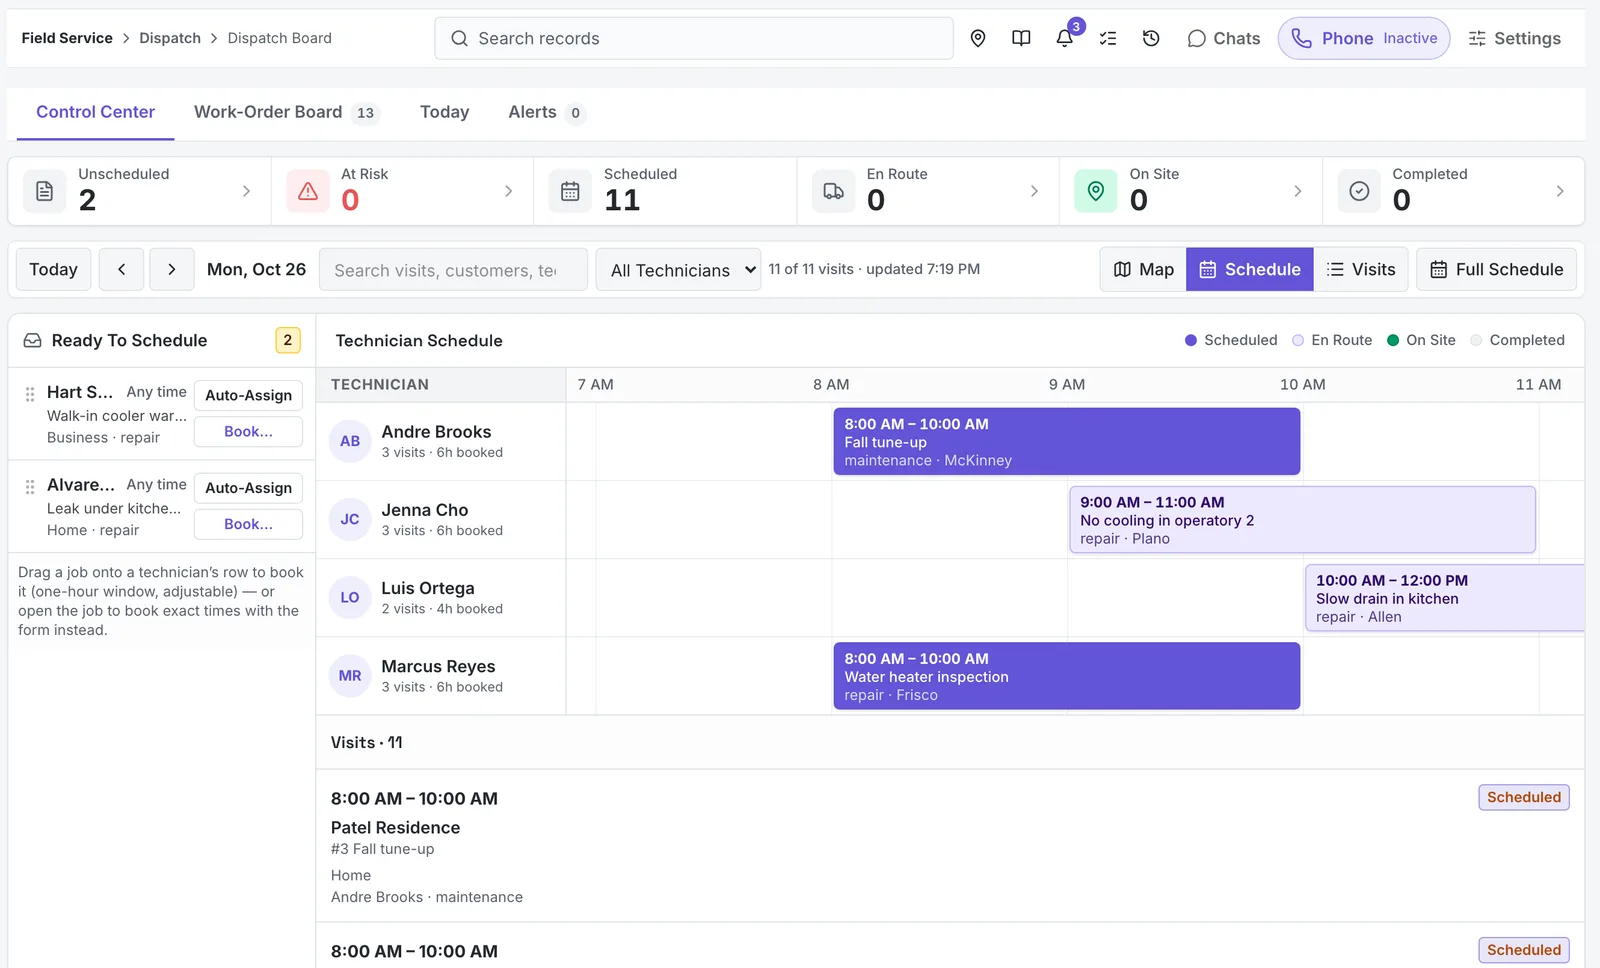Click the Search records field
The height and width of the screenshot is (968, 1600).
pyautogui.click(x=694, y=38)
